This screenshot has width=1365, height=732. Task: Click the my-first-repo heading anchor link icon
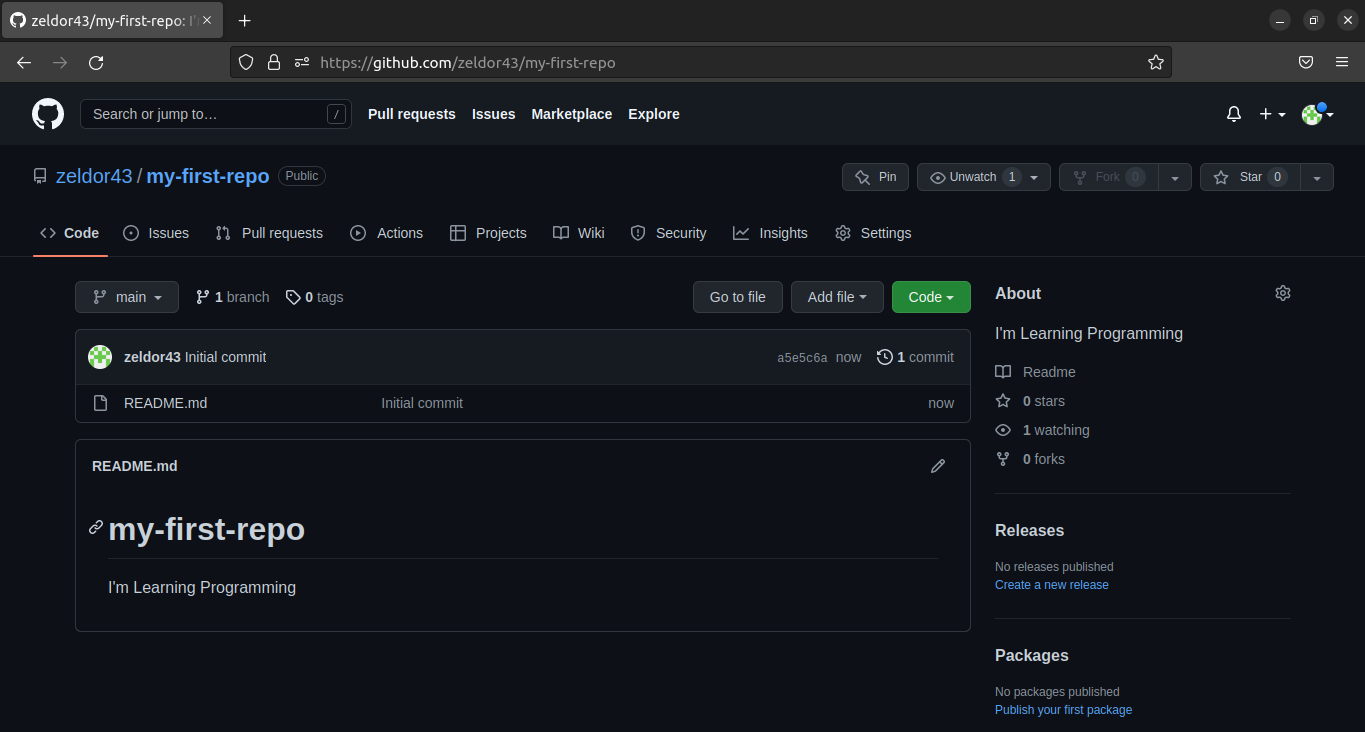(96, 527)
